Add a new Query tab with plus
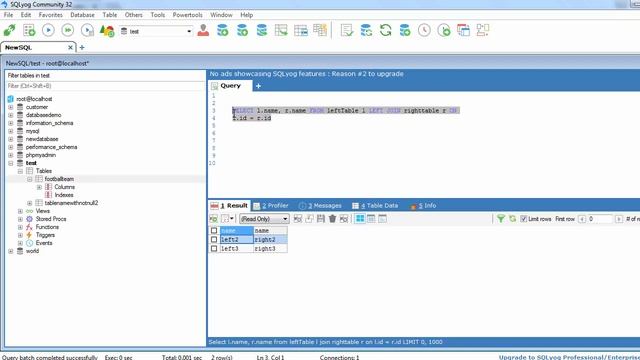The height and width of the screenshot is (360, 640). [x=258, y=86]
